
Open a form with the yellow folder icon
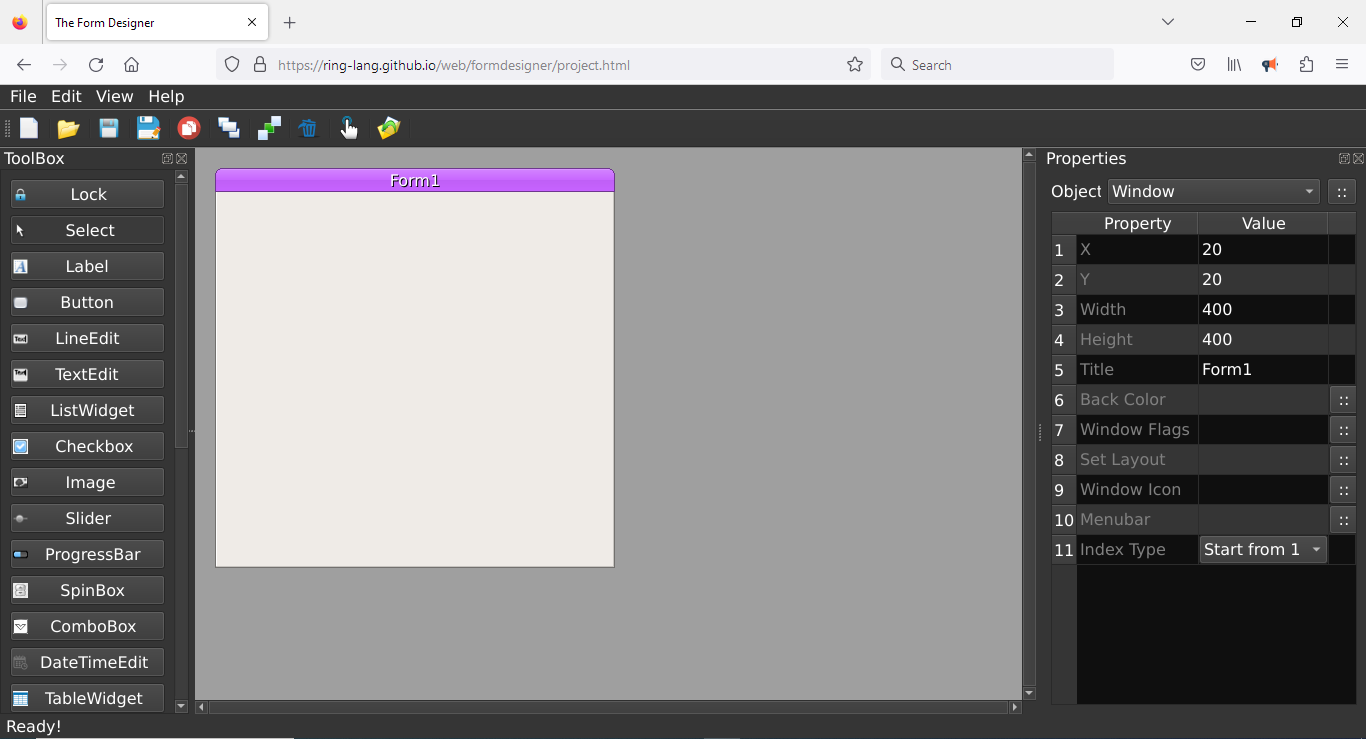tap(68, 128)
